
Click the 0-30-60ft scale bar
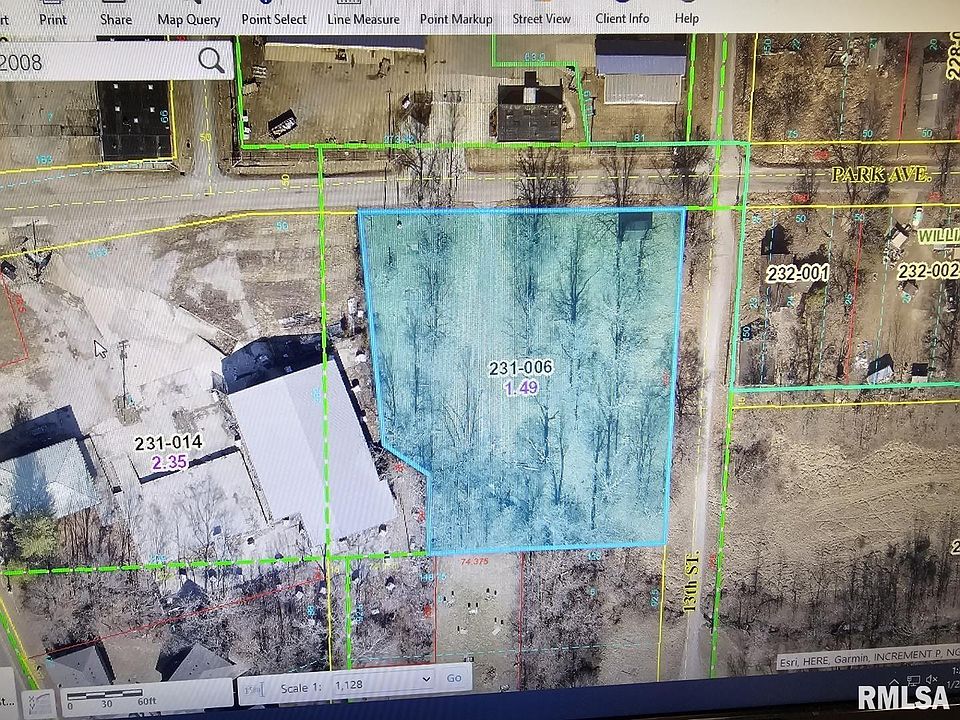[112, 698]
